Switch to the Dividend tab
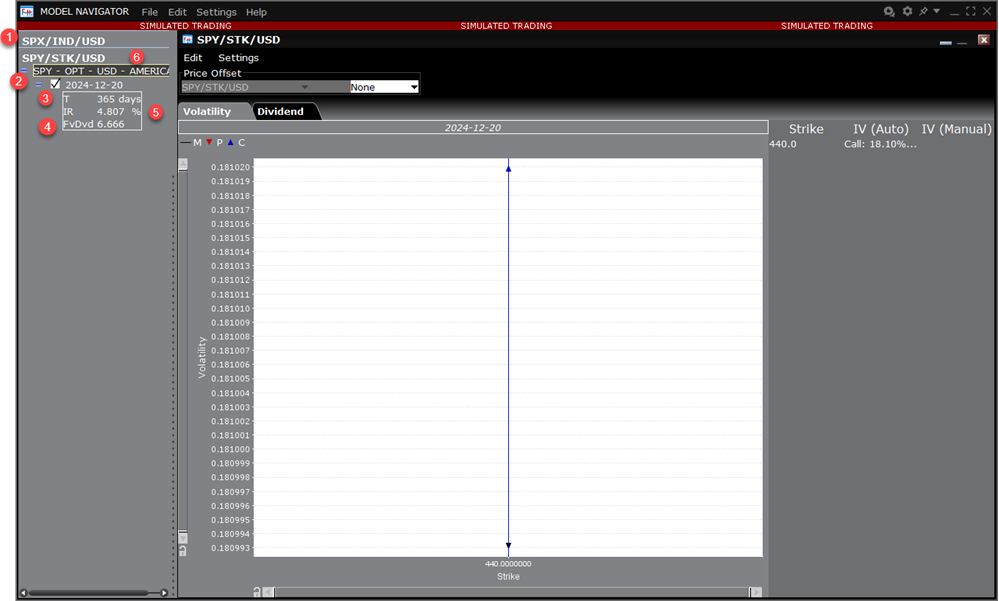 (280, 111)
